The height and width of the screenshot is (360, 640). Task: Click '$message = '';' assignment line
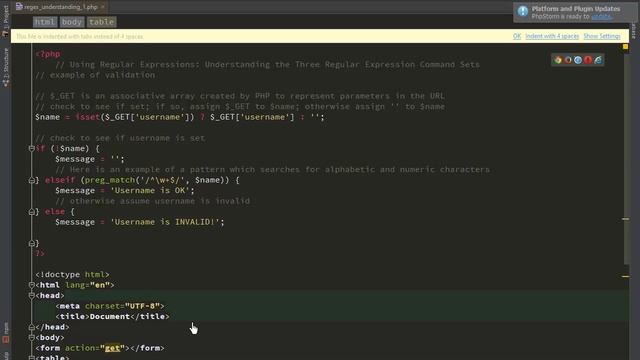coord(90,159)
